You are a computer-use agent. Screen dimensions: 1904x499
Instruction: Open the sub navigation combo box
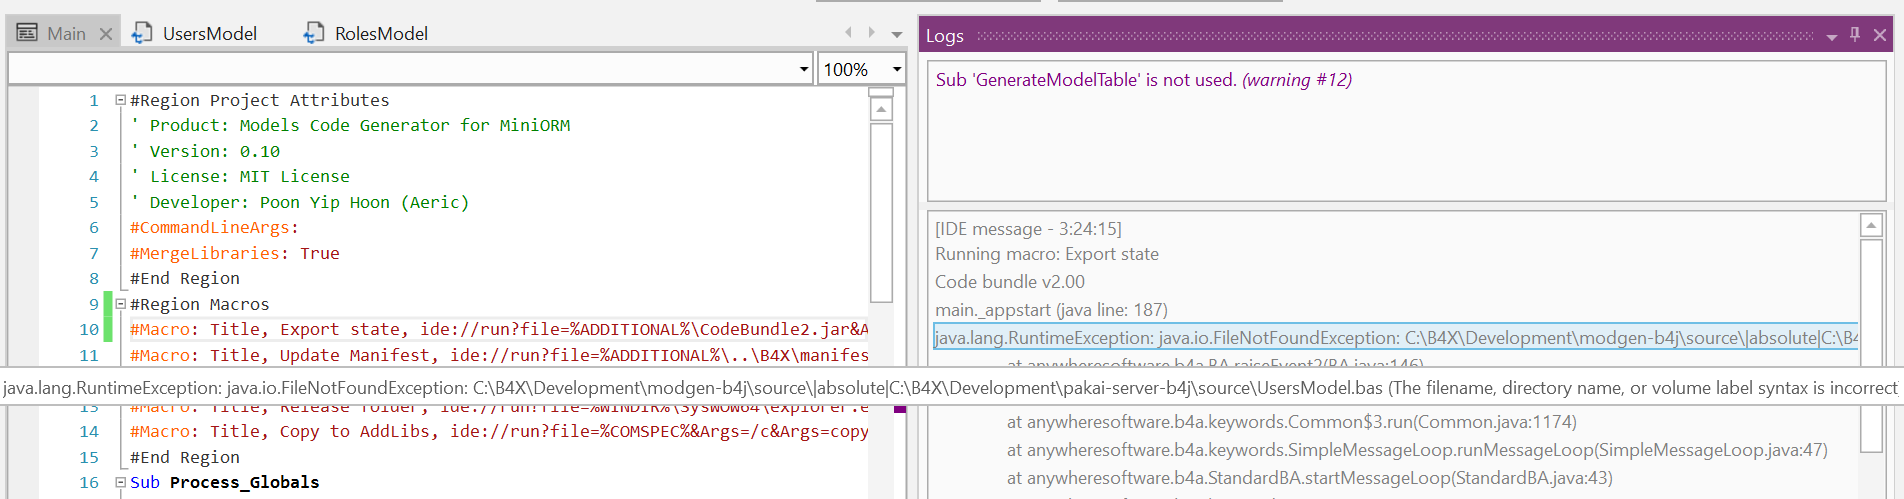[x=410, y=69]
